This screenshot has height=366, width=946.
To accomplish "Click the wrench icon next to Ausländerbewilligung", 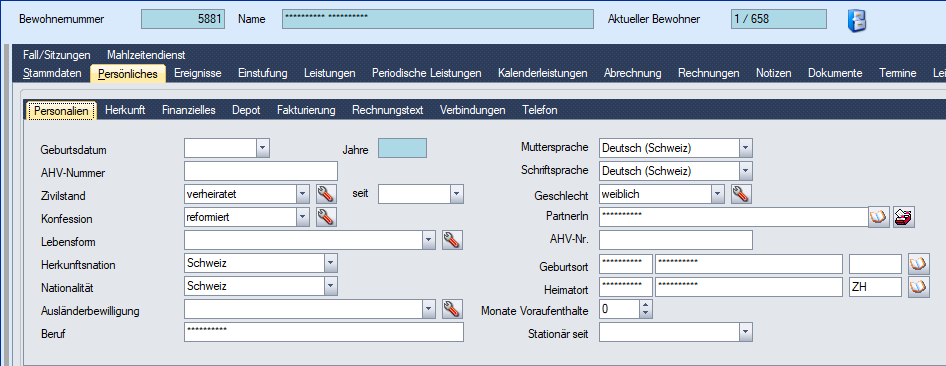I will 452,309.
